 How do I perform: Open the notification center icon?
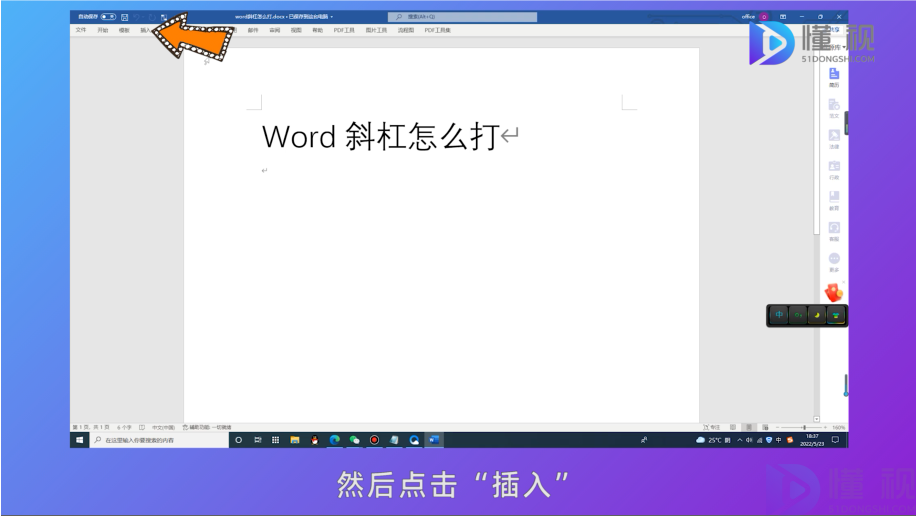click(835, 440)
